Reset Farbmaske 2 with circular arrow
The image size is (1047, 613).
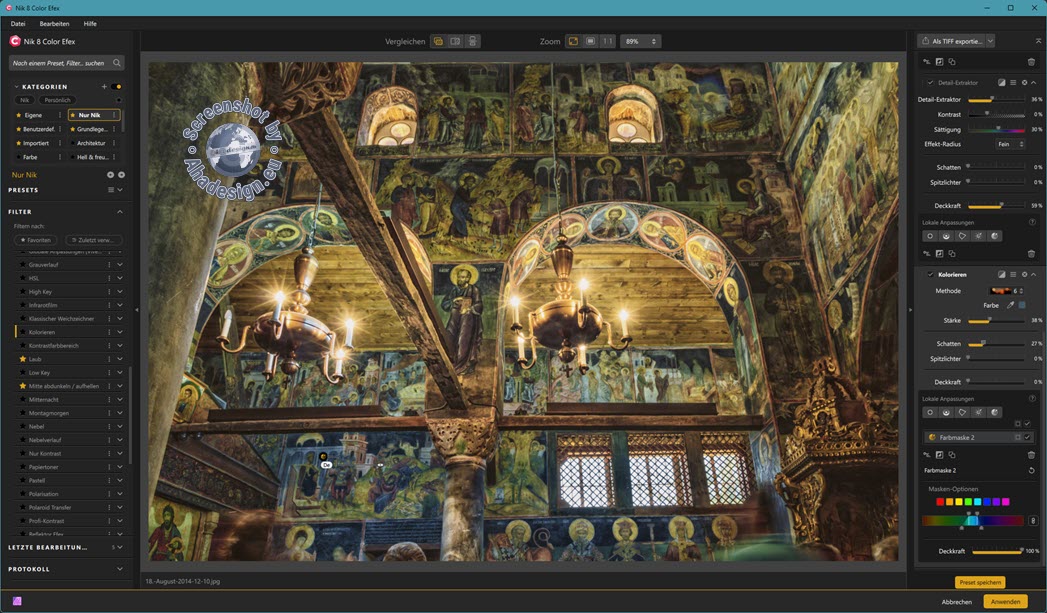1031,470
